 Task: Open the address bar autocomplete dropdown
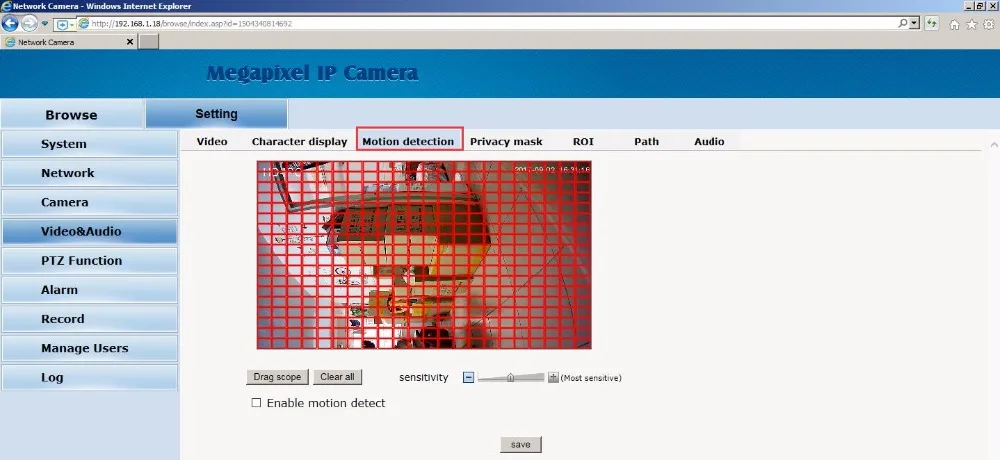[x=915, y=24]
